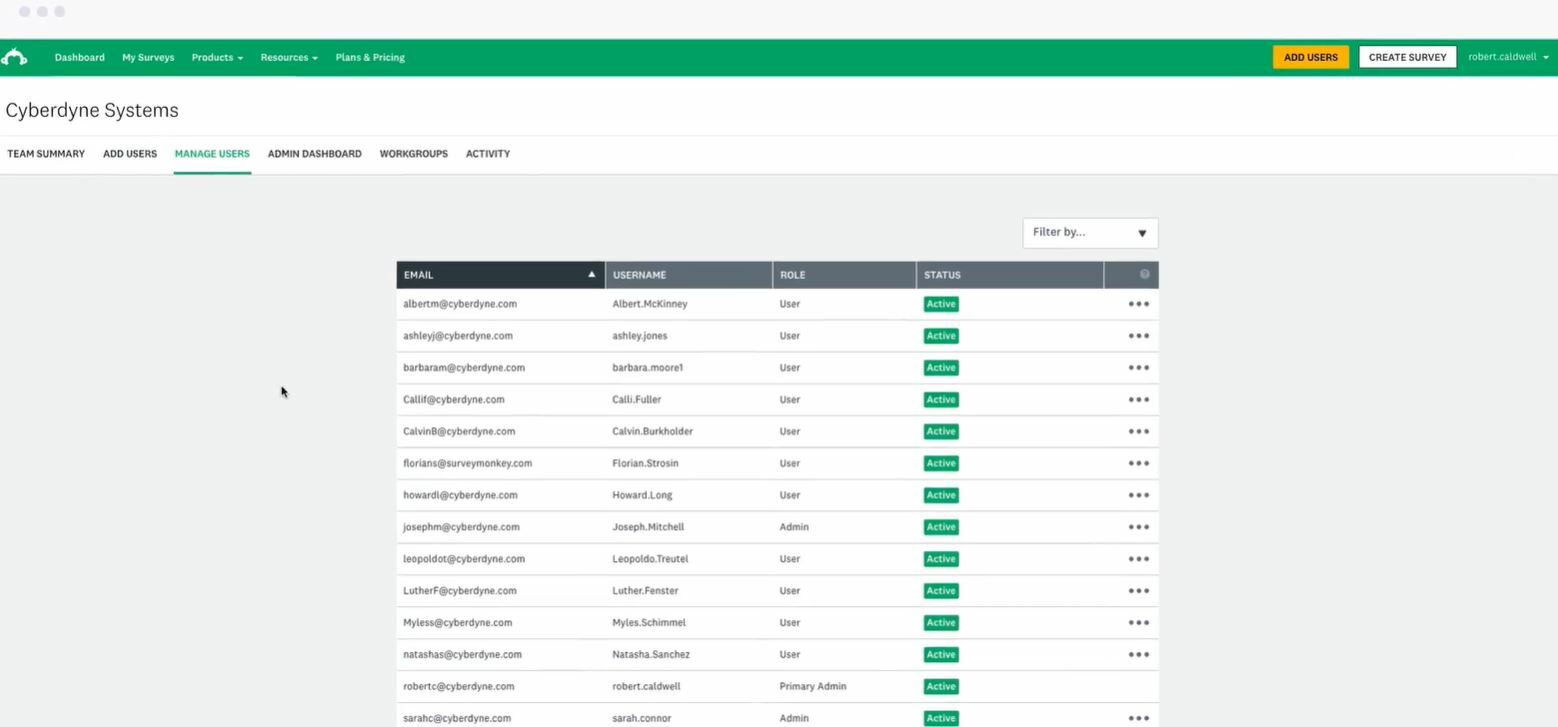The width and height of the screenshot is (1558, 727).
Task: Open the ellipsis menu for Florian.Strosin
Action: [1138, 463]
